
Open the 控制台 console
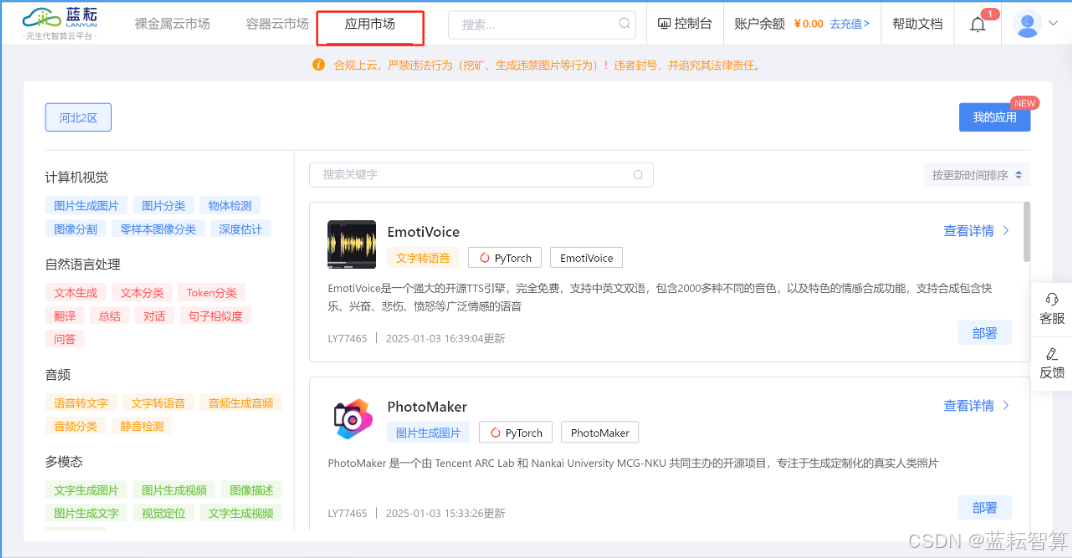[x=684, y=24]
